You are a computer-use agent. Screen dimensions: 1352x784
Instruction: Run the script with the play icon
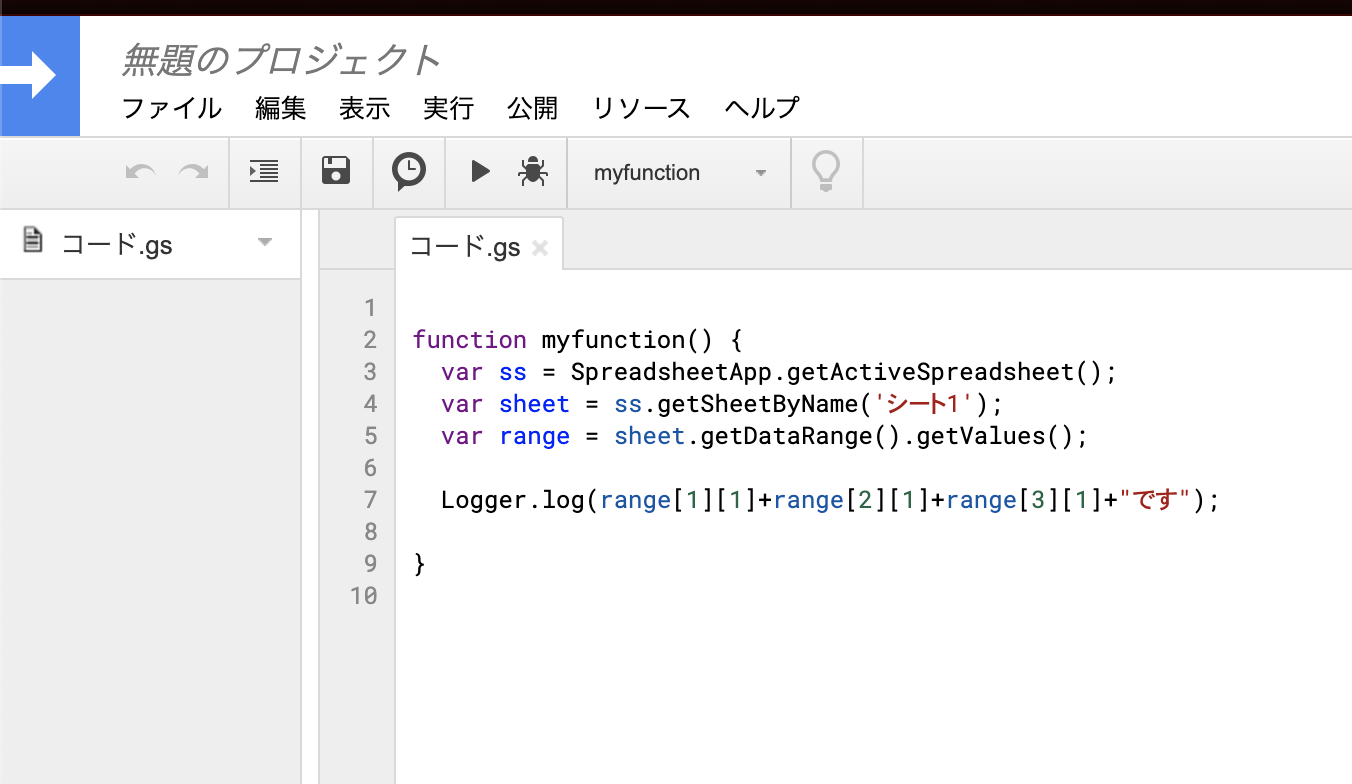tap(480, 171)
